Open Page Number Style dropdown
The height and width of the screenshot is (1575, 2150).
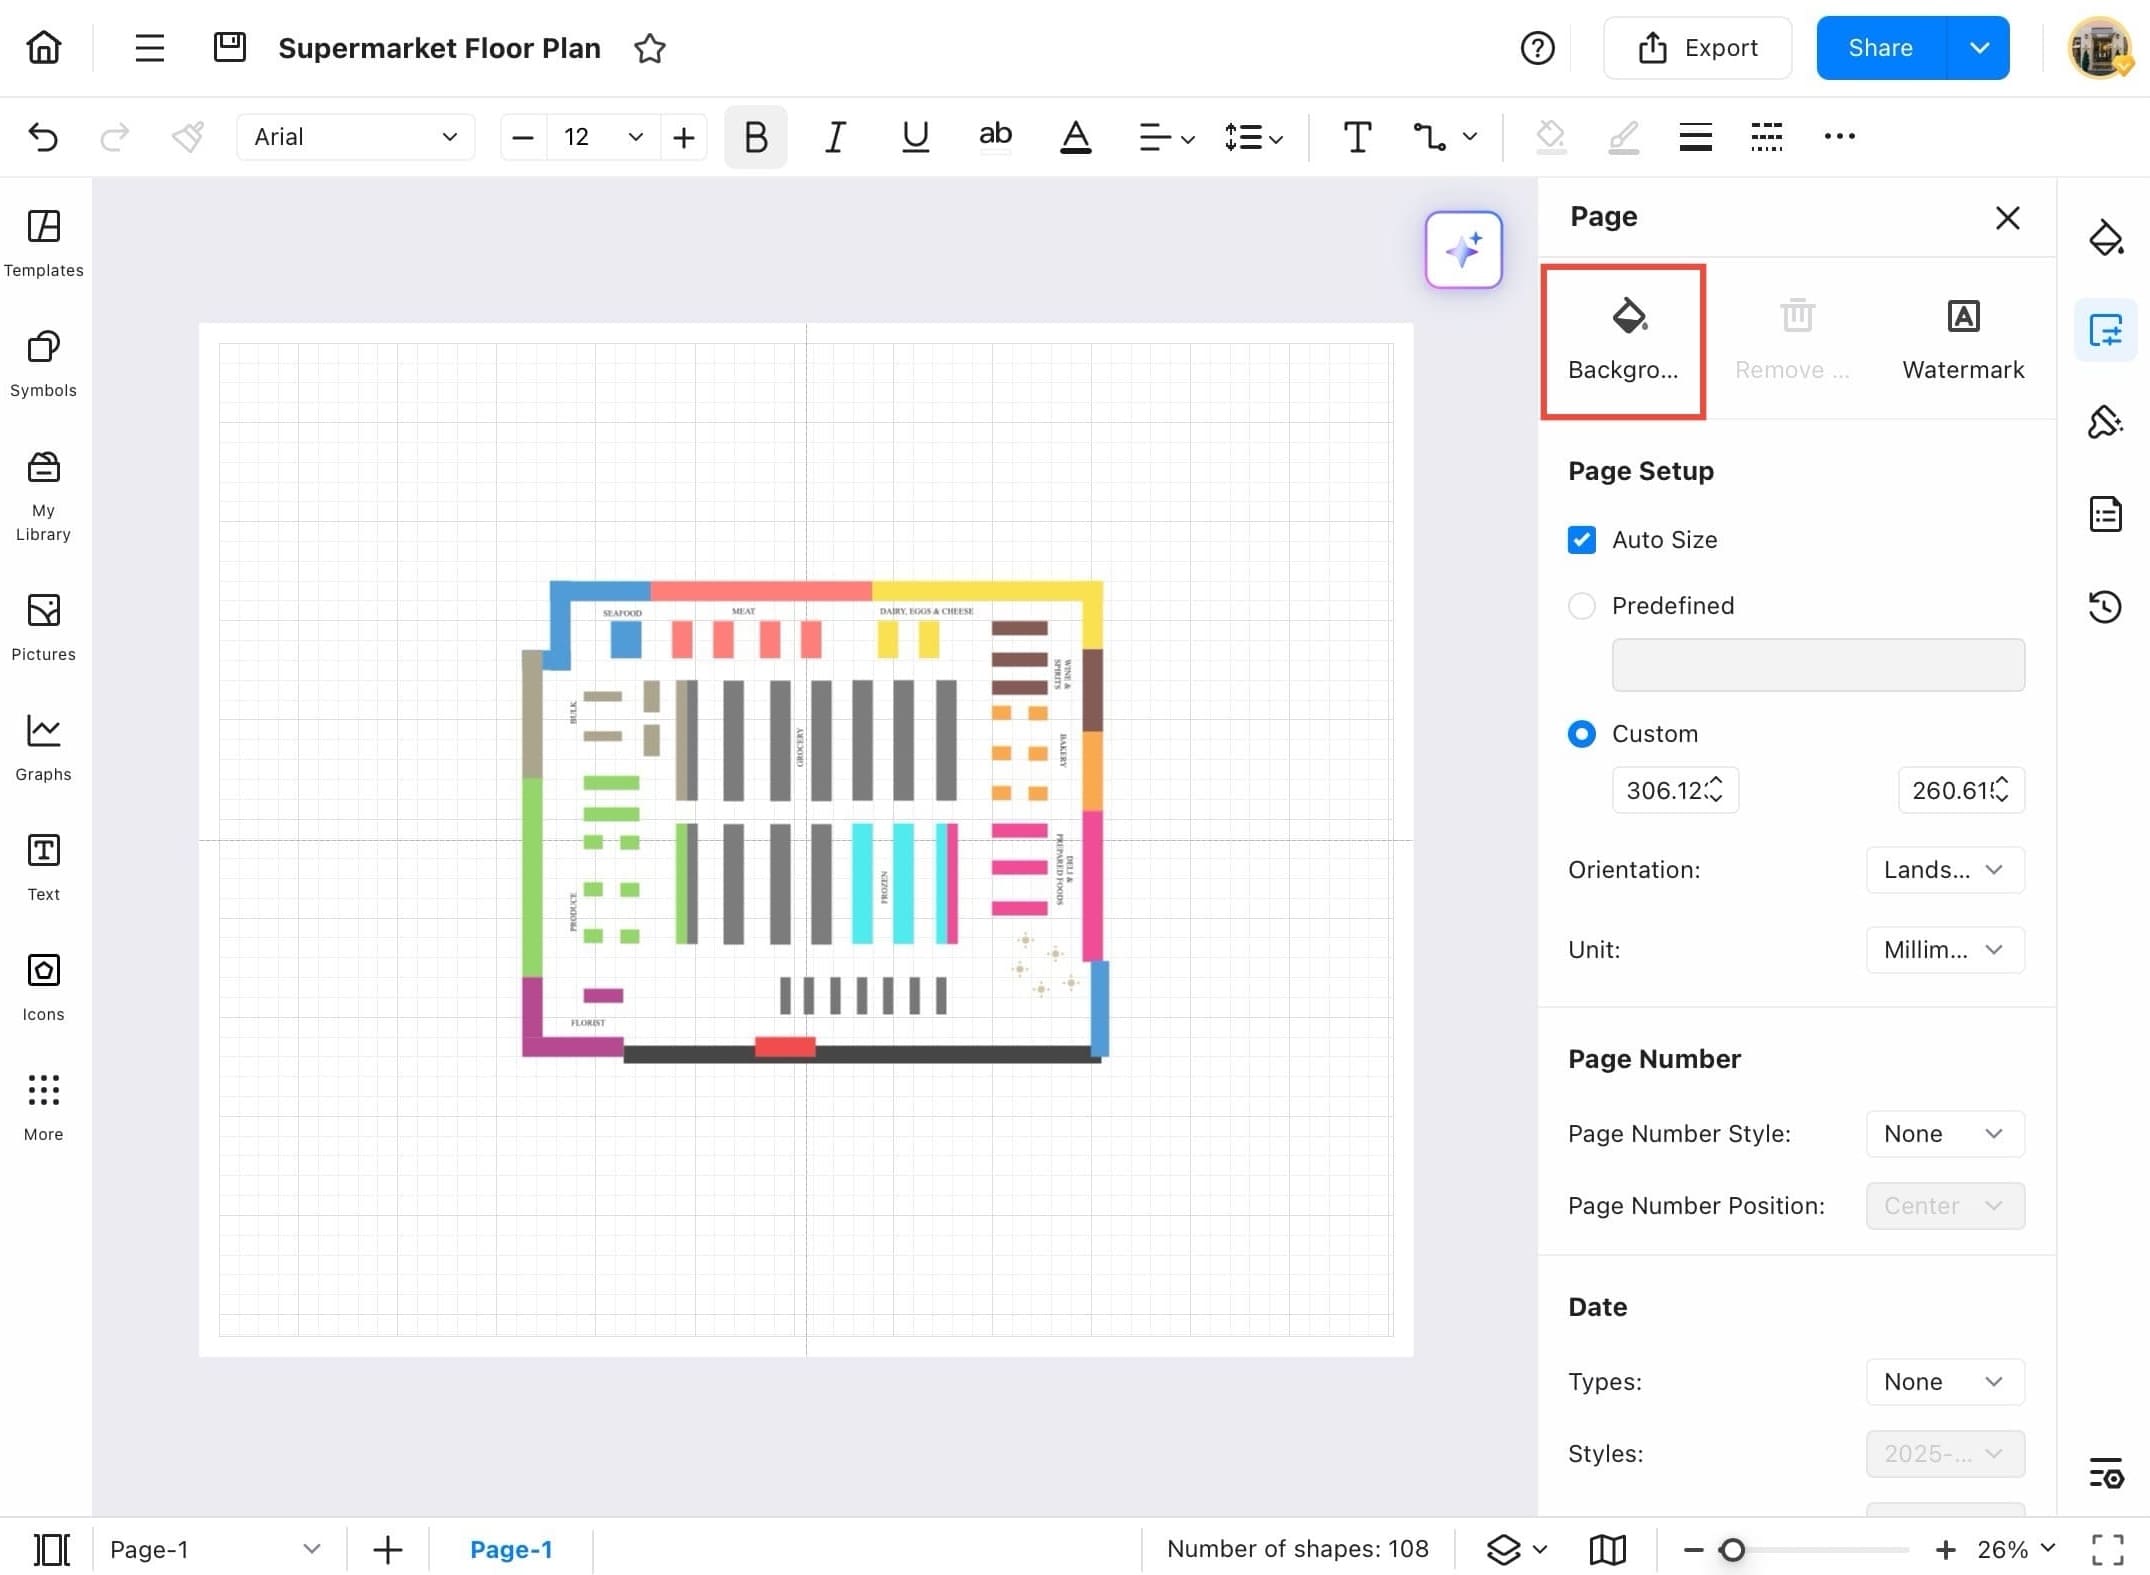[x=1944, y=1134]
